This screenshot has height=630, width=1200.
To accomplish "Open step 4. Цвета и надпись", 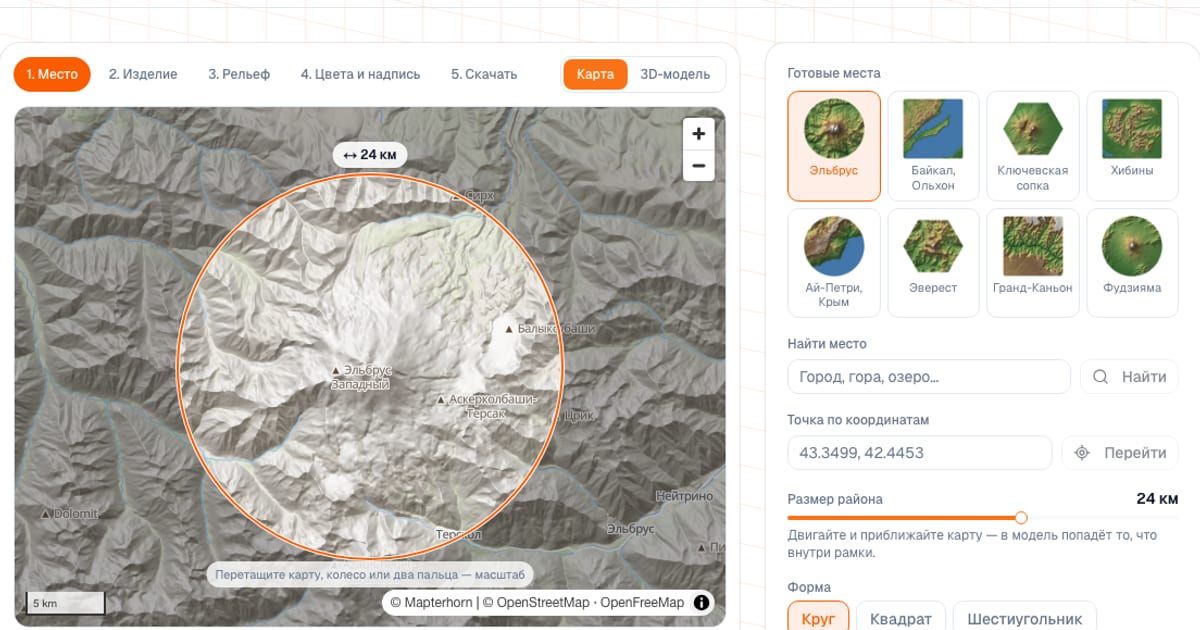I will click(360, 74).
